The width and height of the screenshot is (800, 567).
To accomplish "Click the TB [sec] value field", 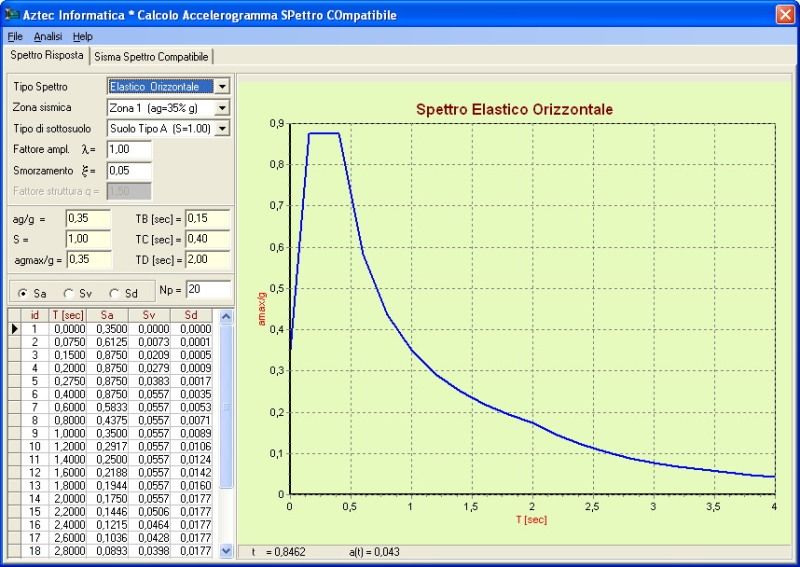I will pos(208,218).
